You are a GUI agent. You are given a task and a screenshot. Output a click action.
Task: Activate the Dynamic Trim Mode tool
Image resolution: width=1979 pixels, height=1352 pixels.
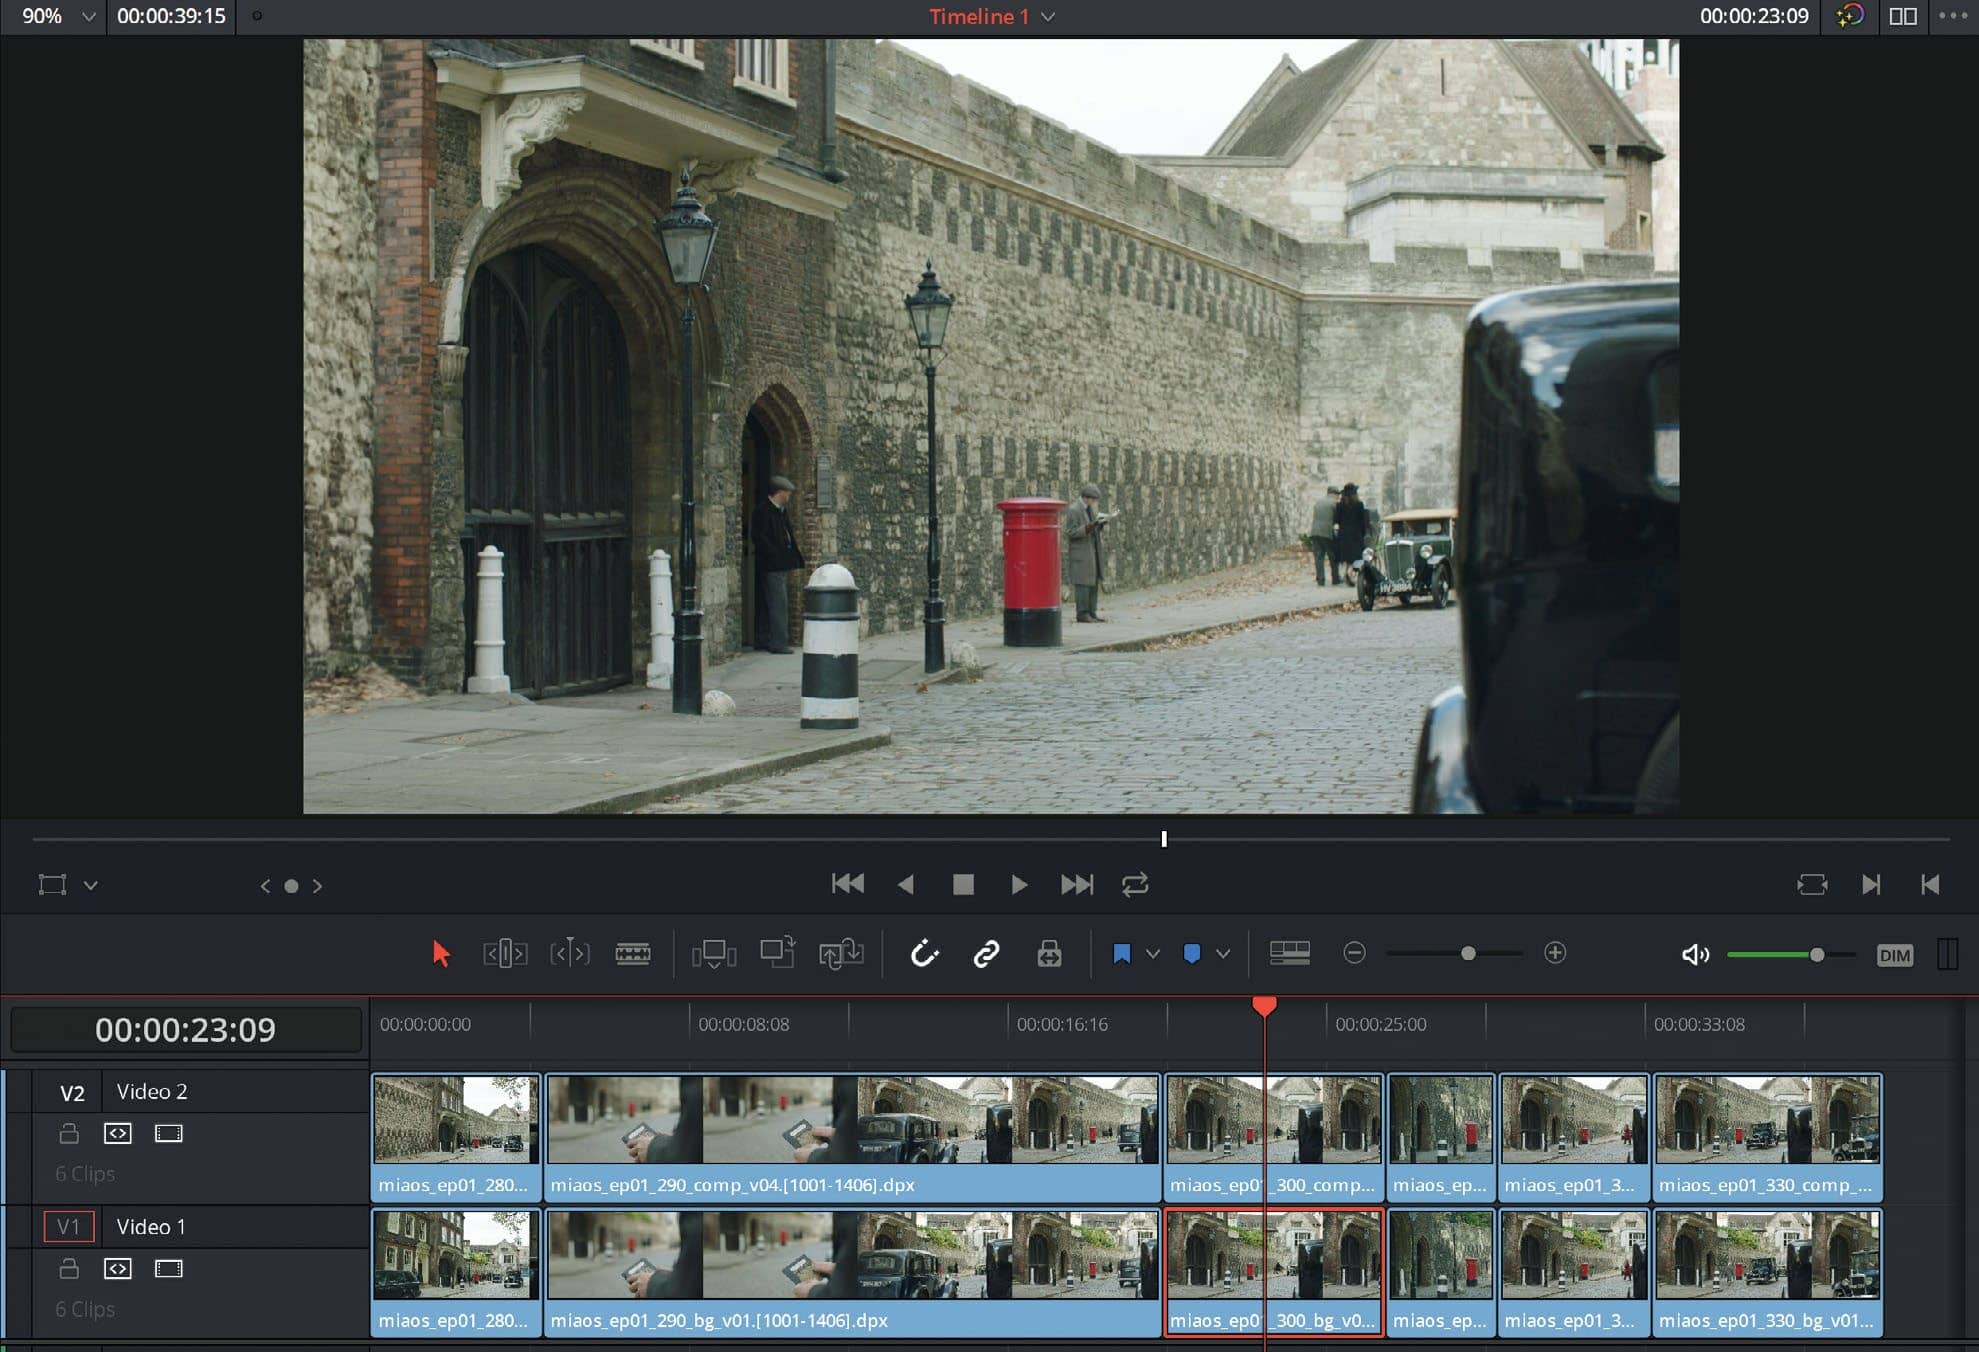pyautogui.click(x=570, y=954)
